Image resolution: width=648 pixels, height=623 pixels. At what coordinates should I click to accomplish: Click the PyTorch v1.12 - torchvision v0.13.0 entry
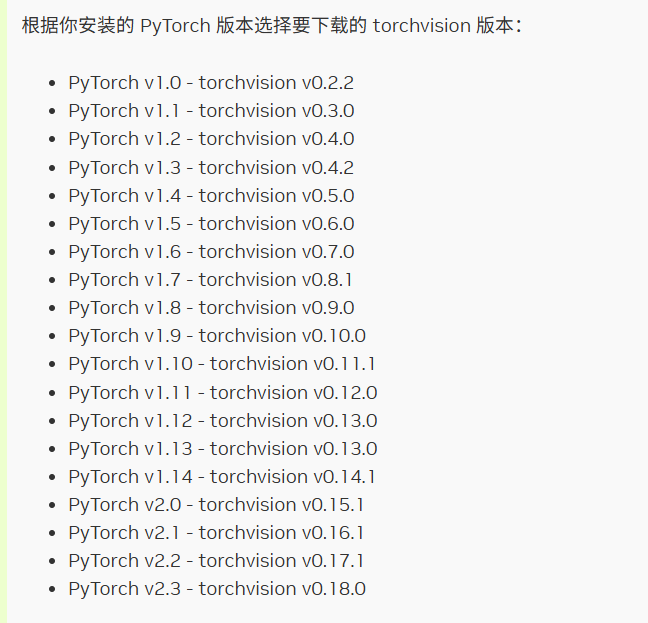tap(223, 421)
